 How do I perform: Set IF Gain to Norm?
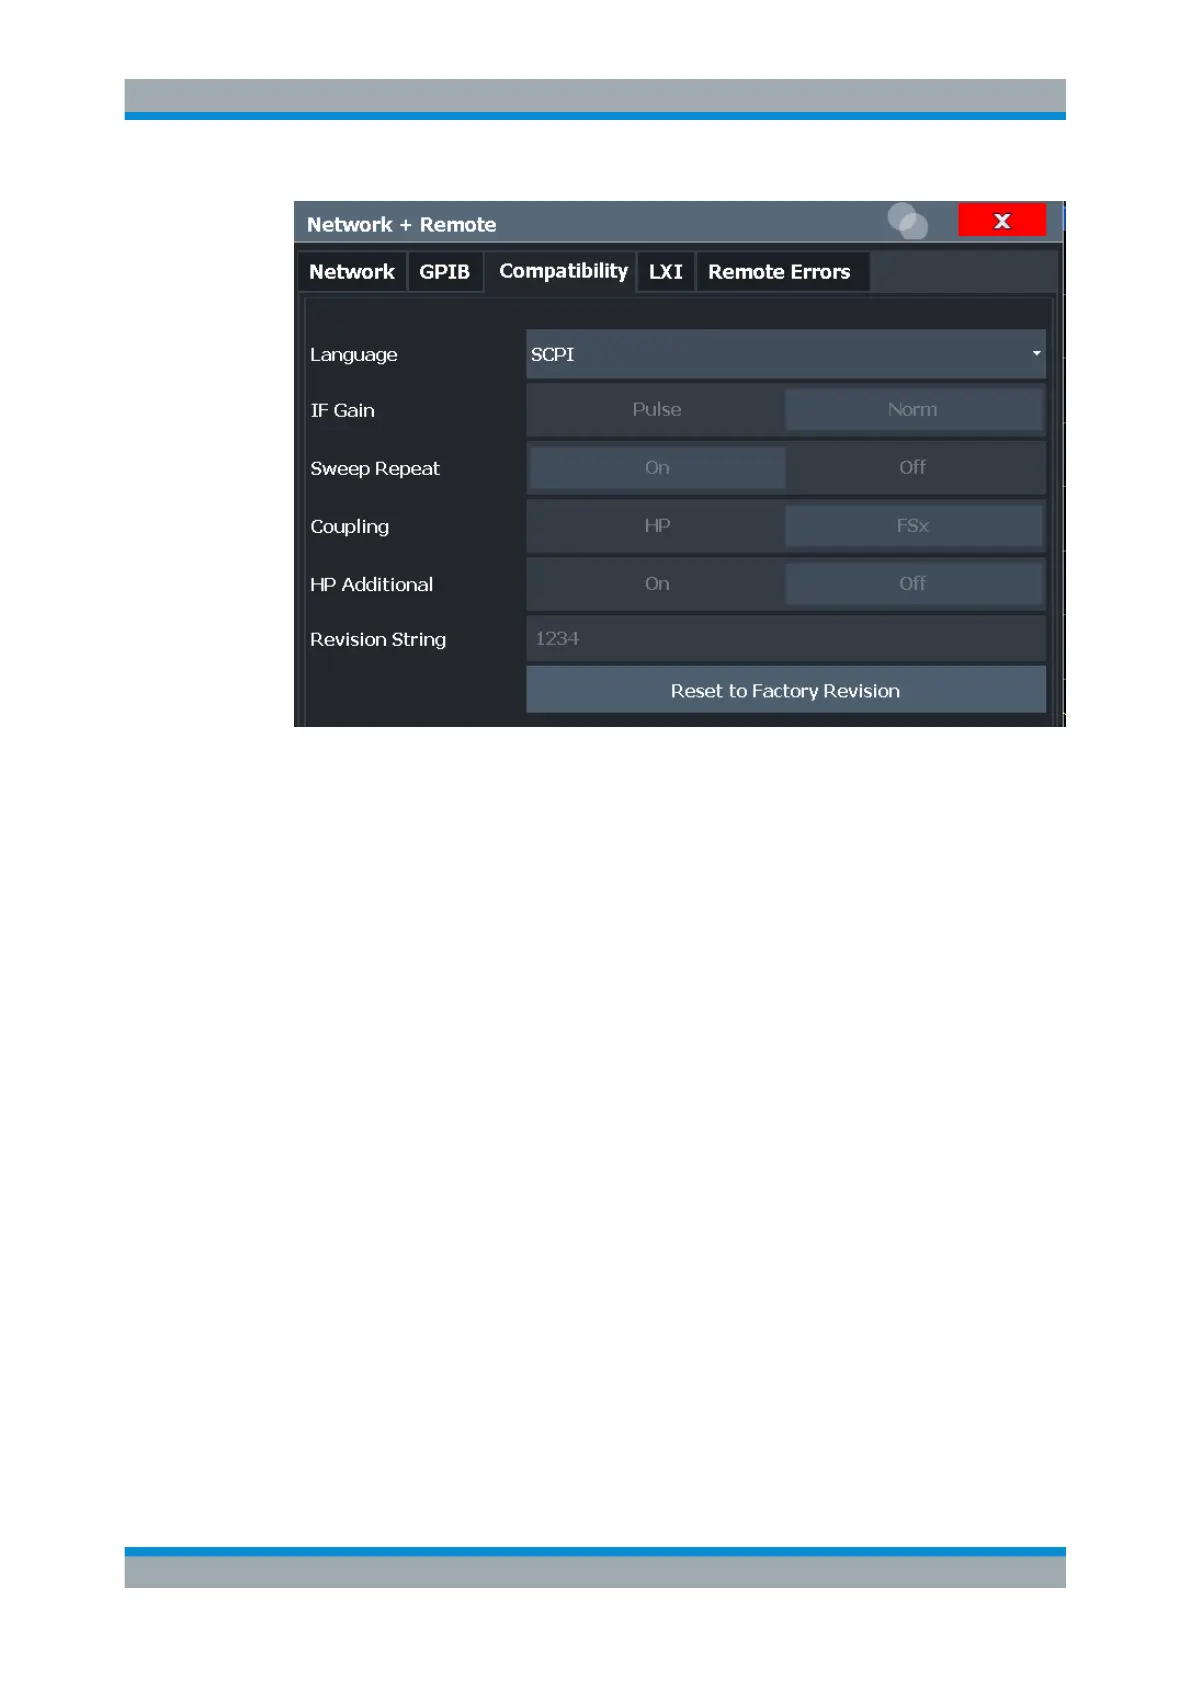[x=913, y=410]
